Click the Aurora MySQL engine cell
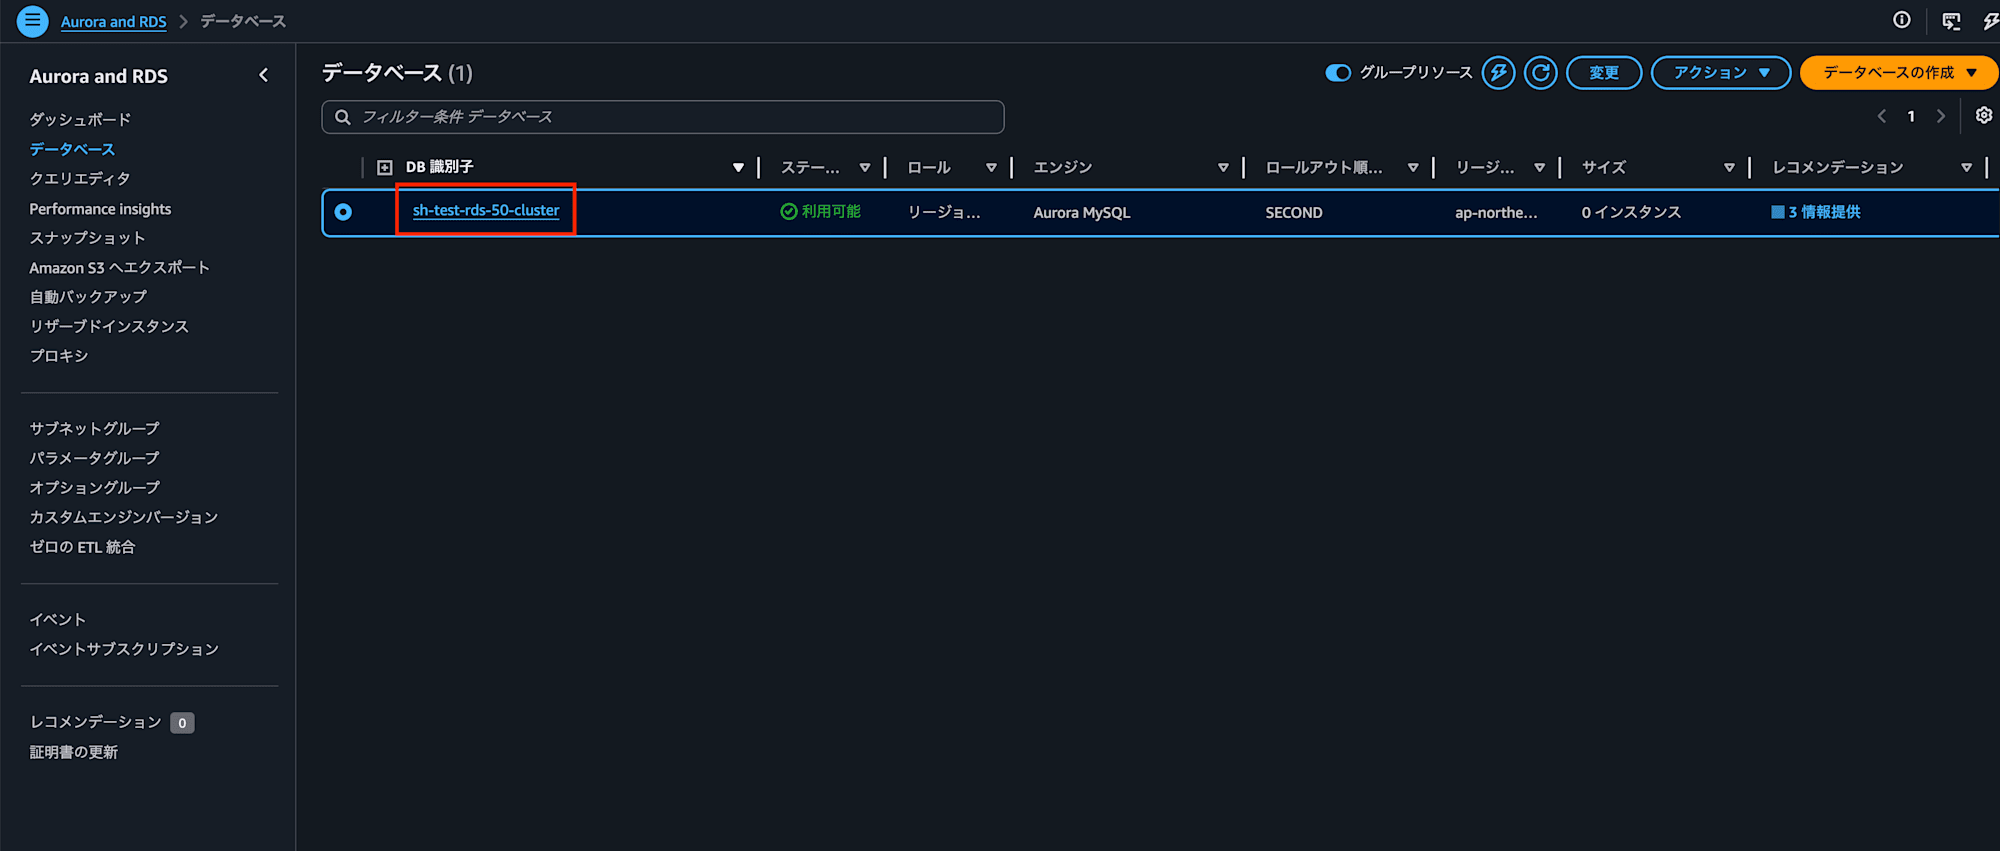Viewport: 2000px width, 851px height. point(1082,212)
